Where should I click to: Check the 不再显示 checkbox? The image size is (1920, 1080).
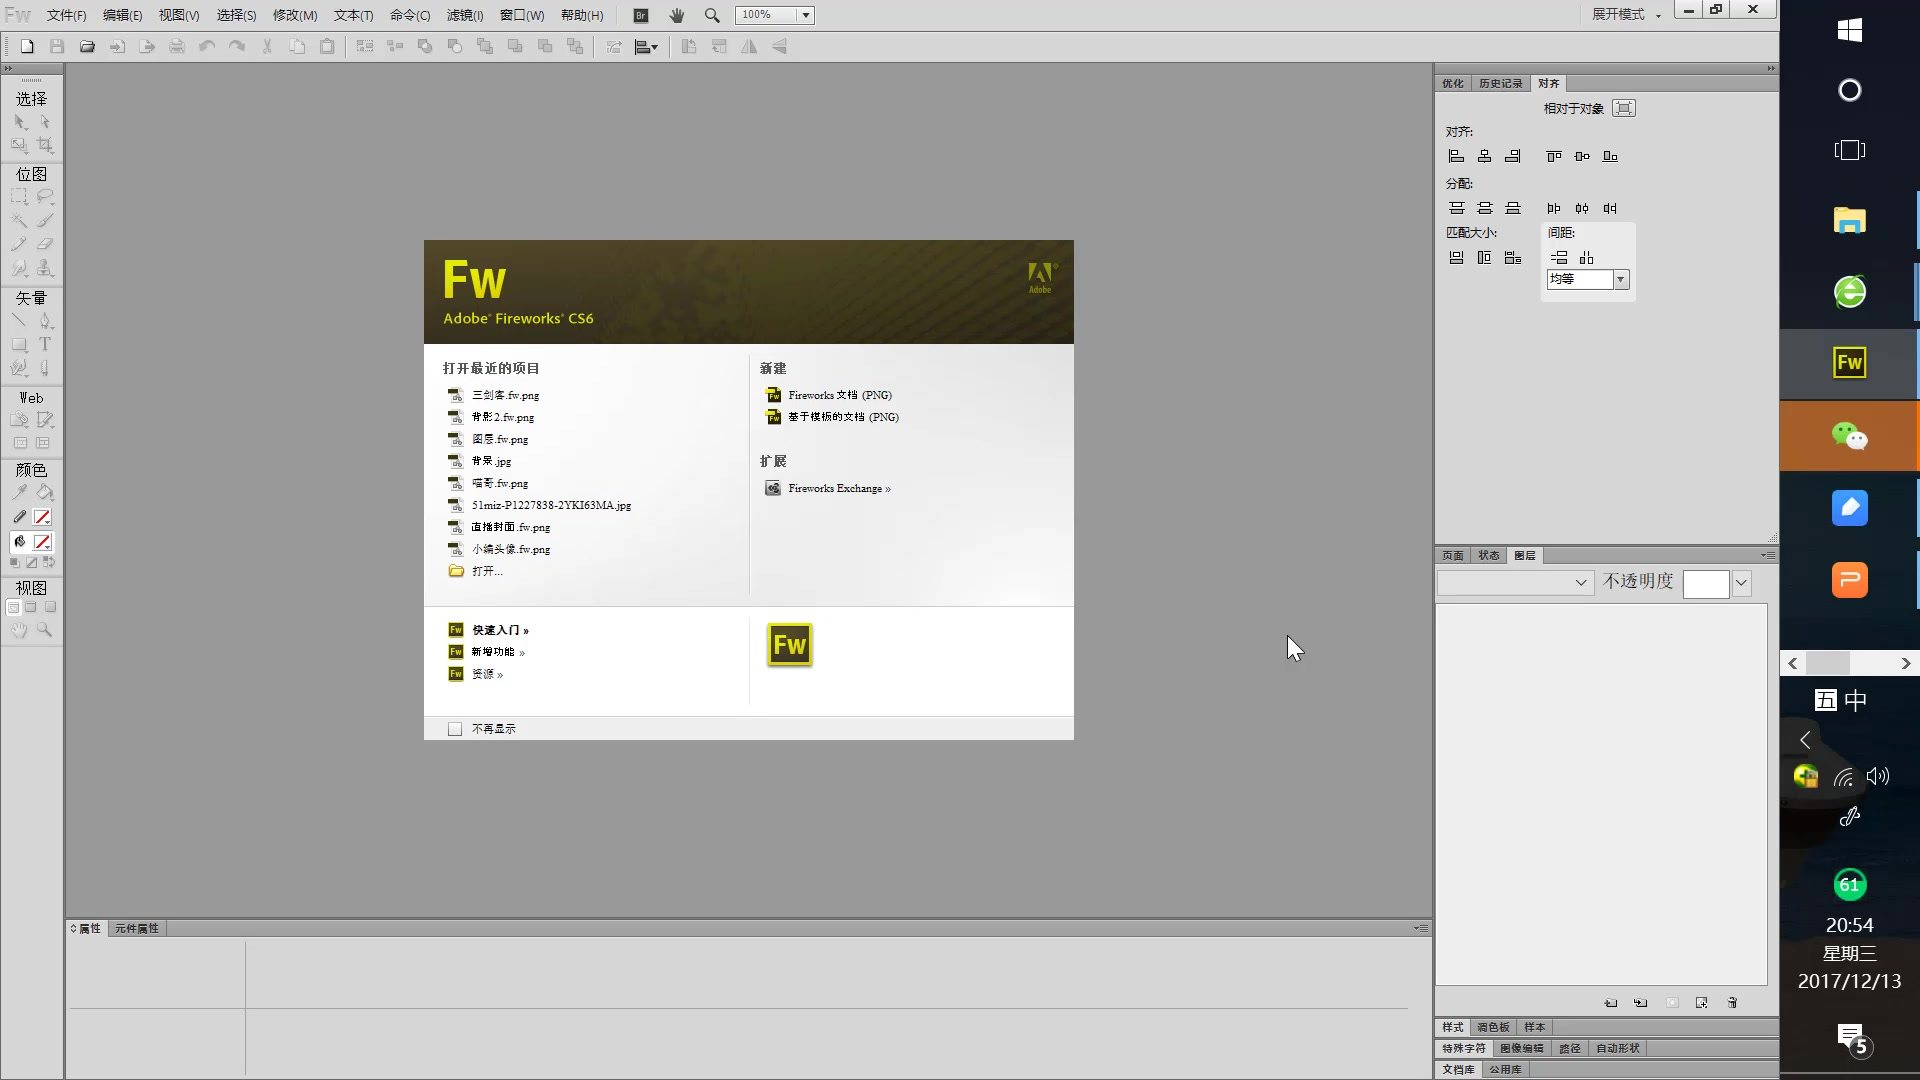tap(455, 729)
